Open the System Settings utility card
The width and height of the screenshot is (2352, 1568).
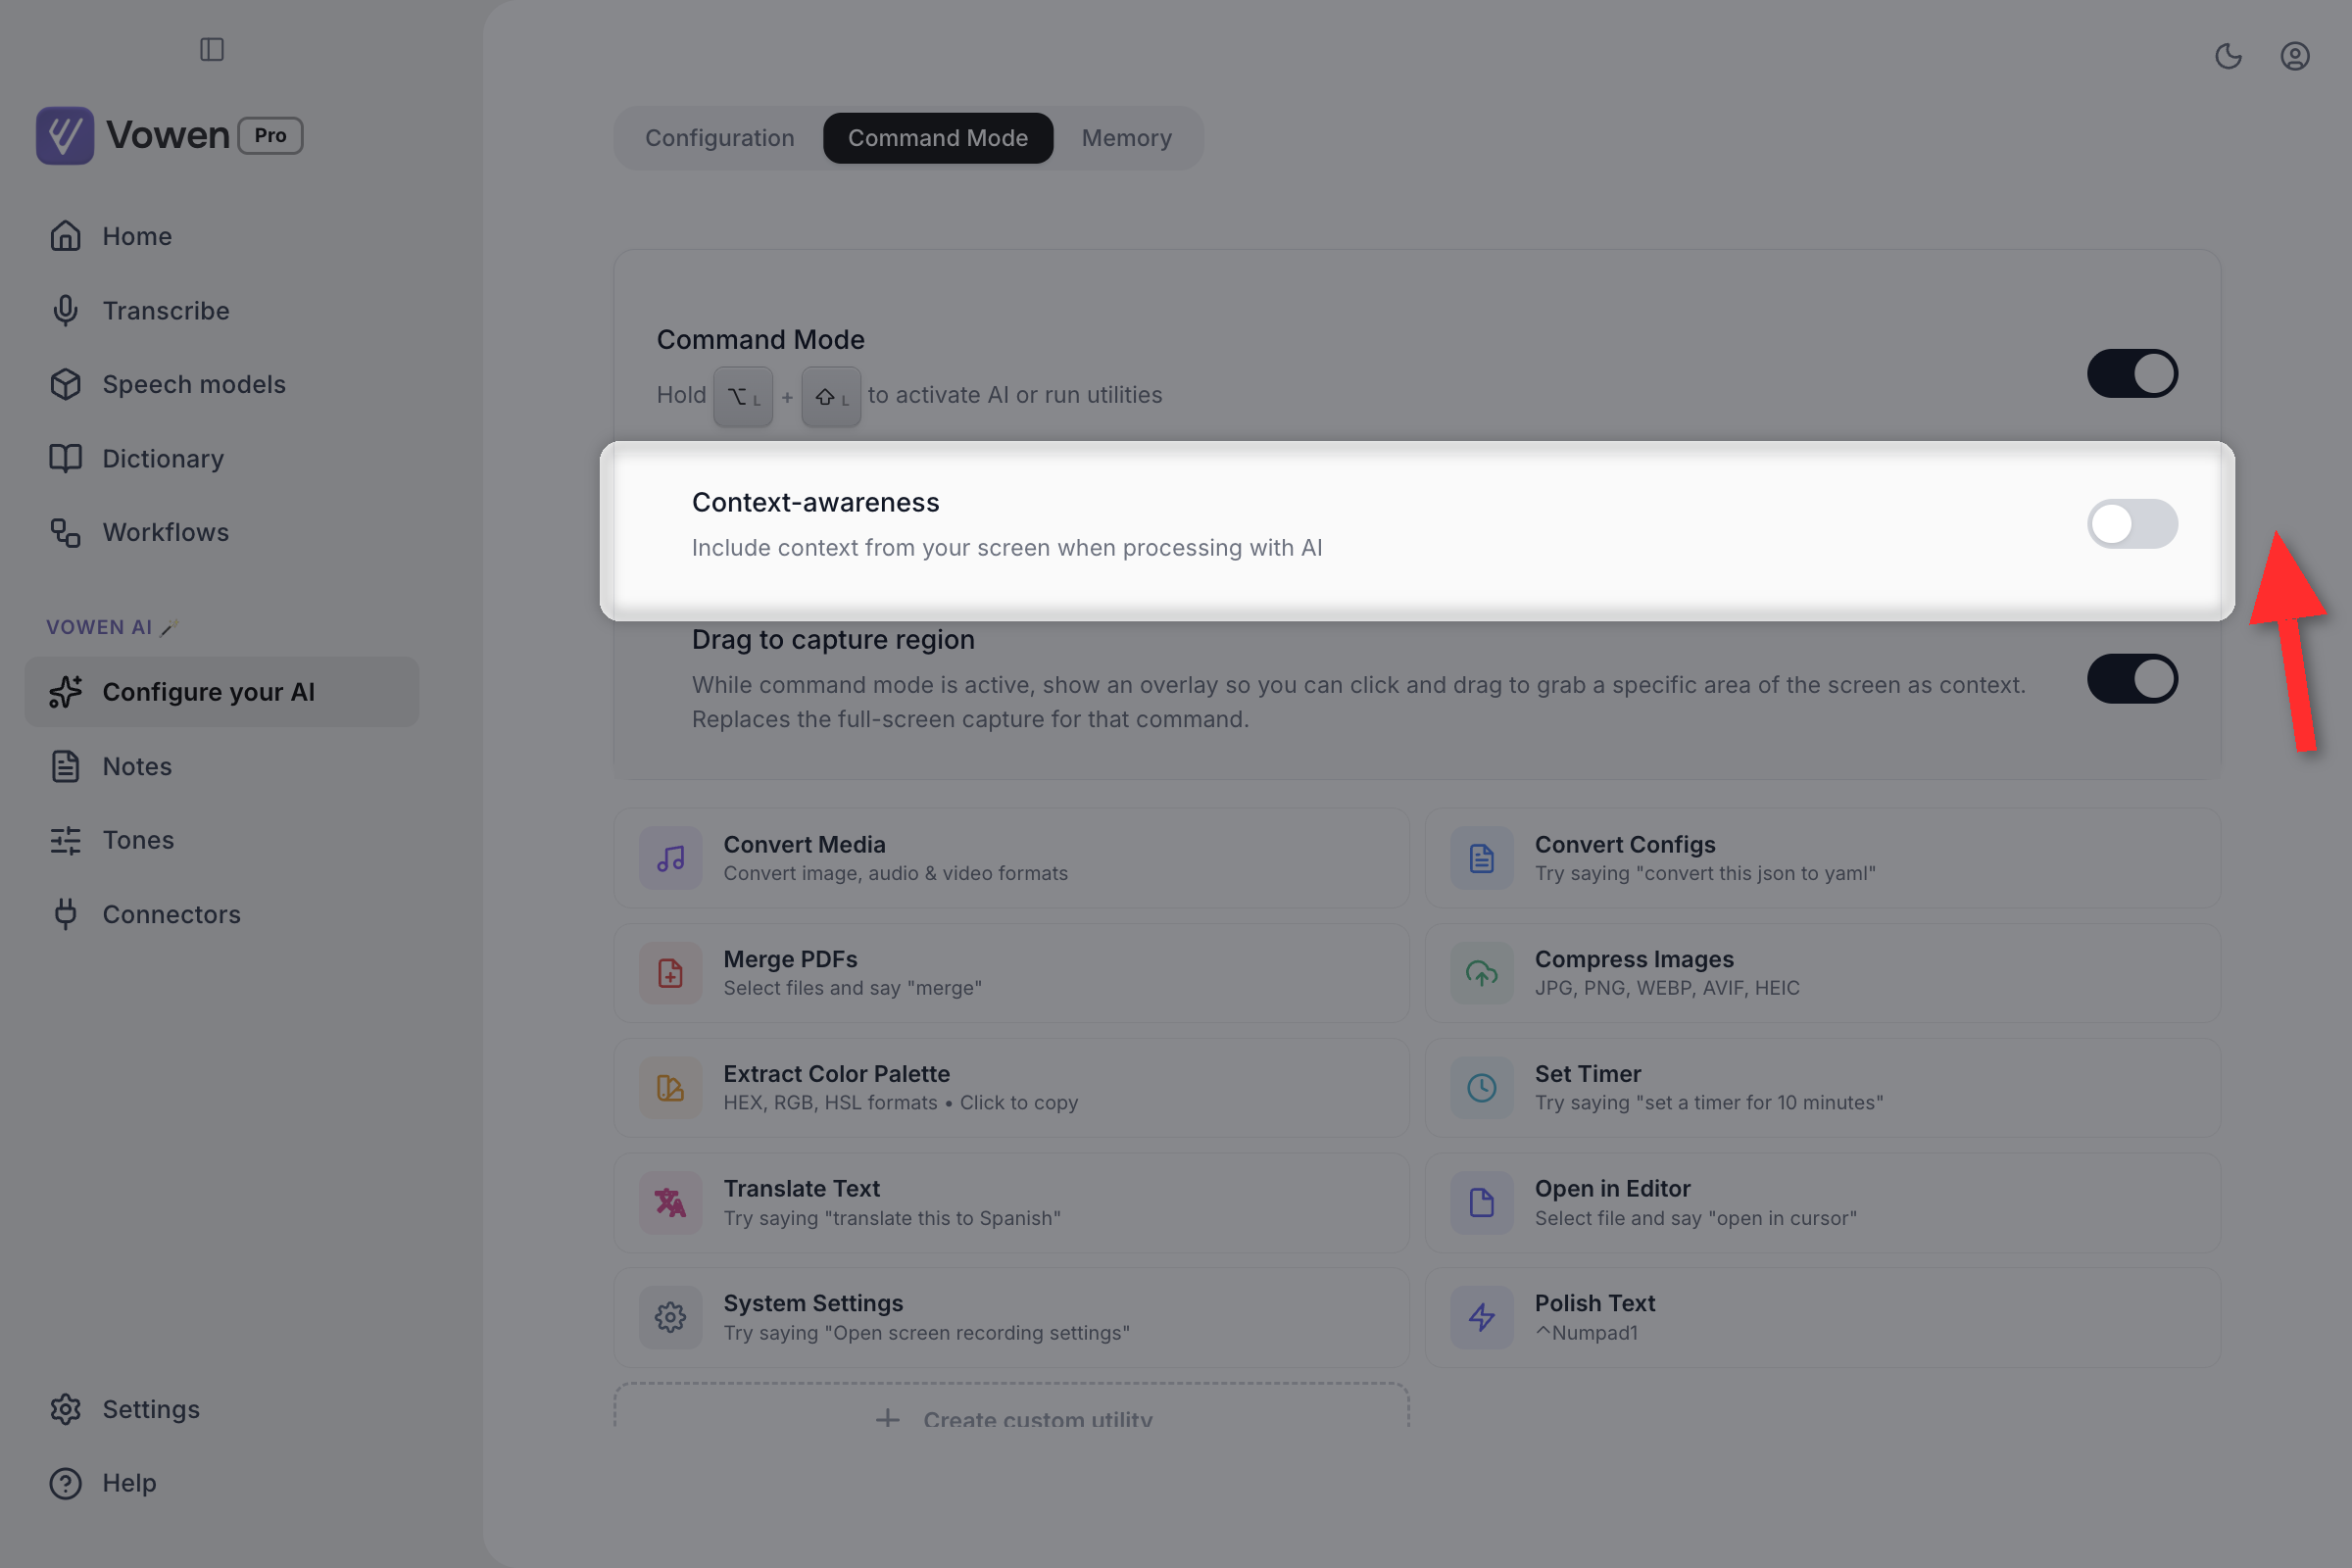click(x=1012, y=1318)
